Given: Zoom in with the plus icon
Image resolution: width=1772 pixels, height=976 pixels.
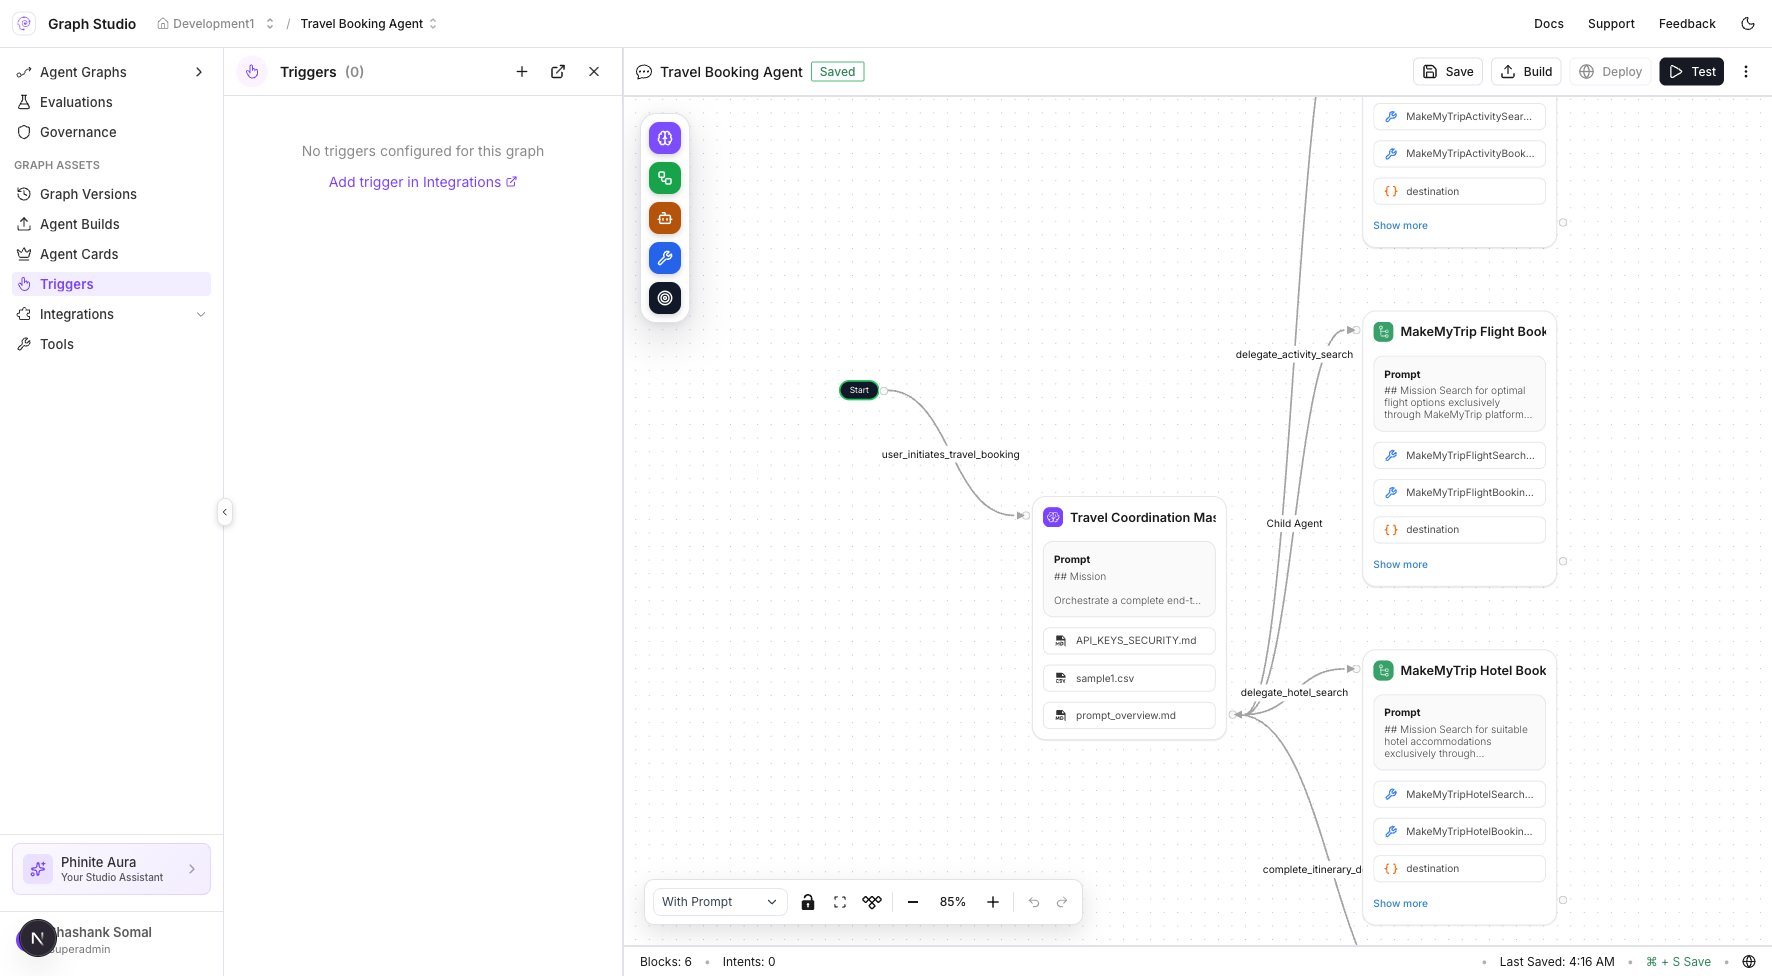Looking at the screenshot, I should pos(993,902).
